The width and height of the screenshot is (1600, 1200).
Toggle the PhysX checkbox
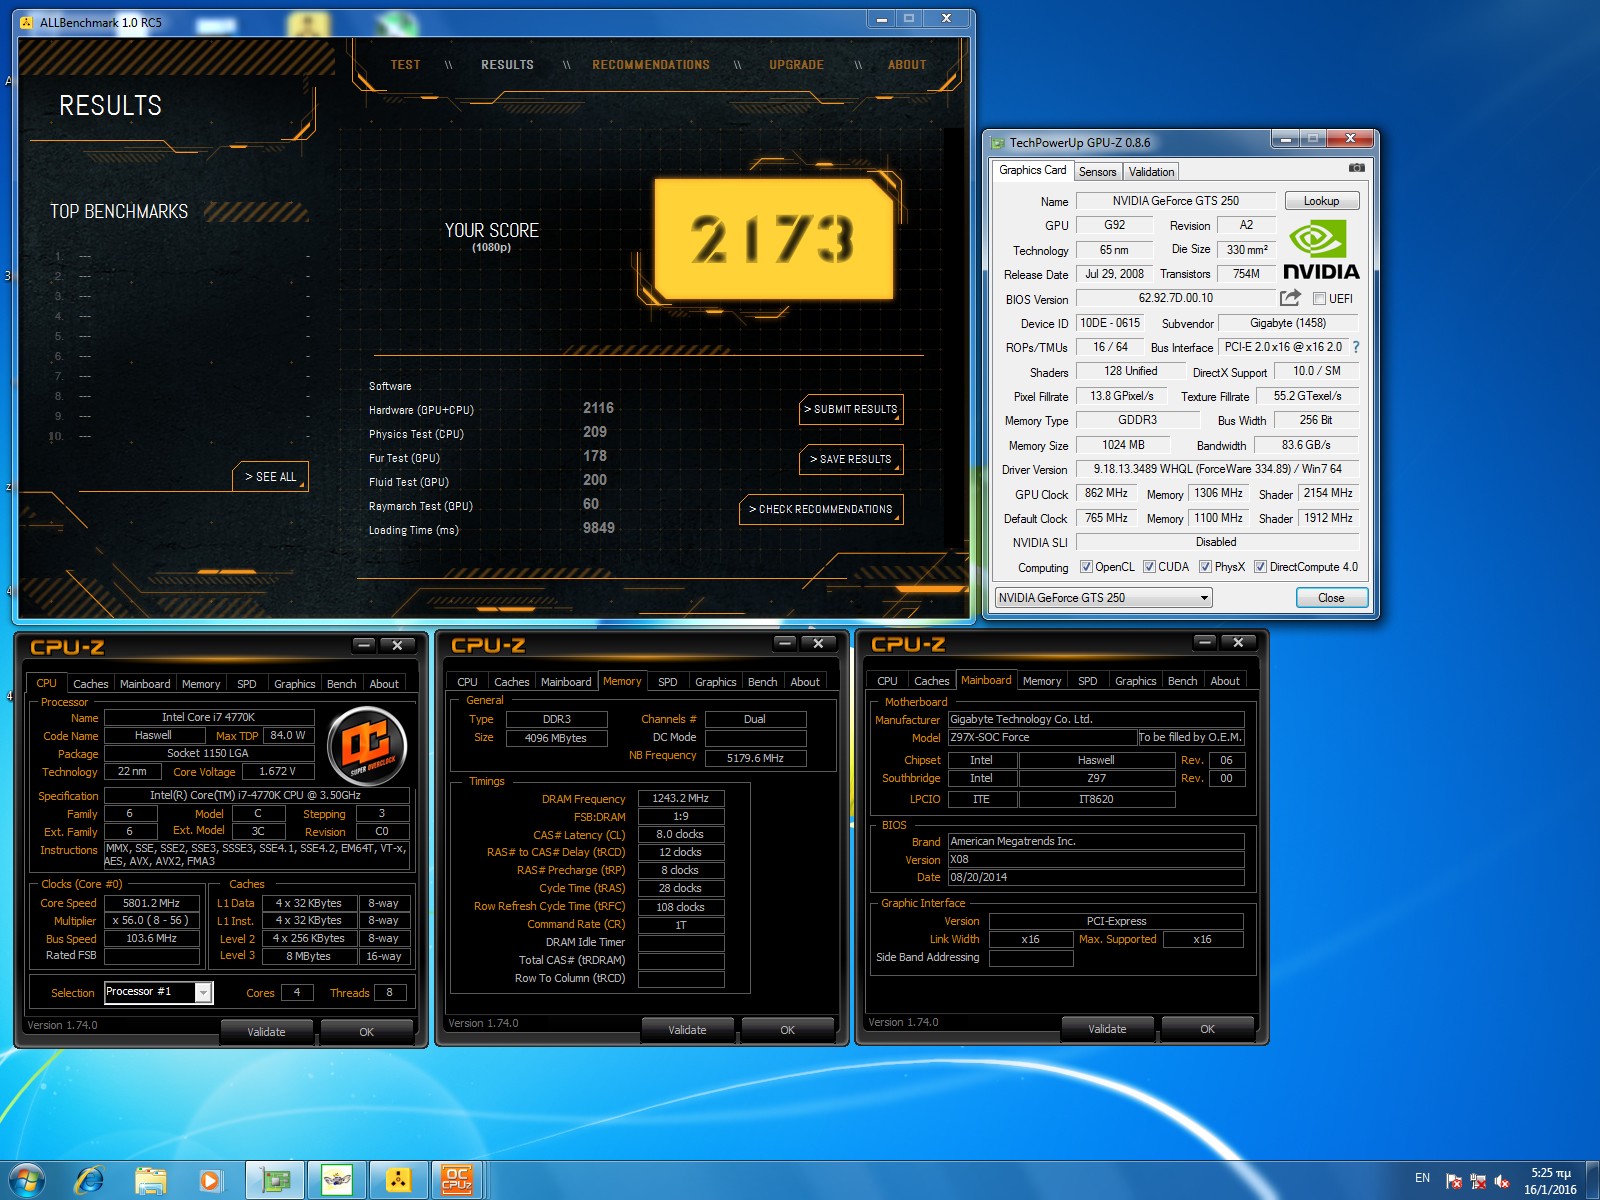(1205, 567)
